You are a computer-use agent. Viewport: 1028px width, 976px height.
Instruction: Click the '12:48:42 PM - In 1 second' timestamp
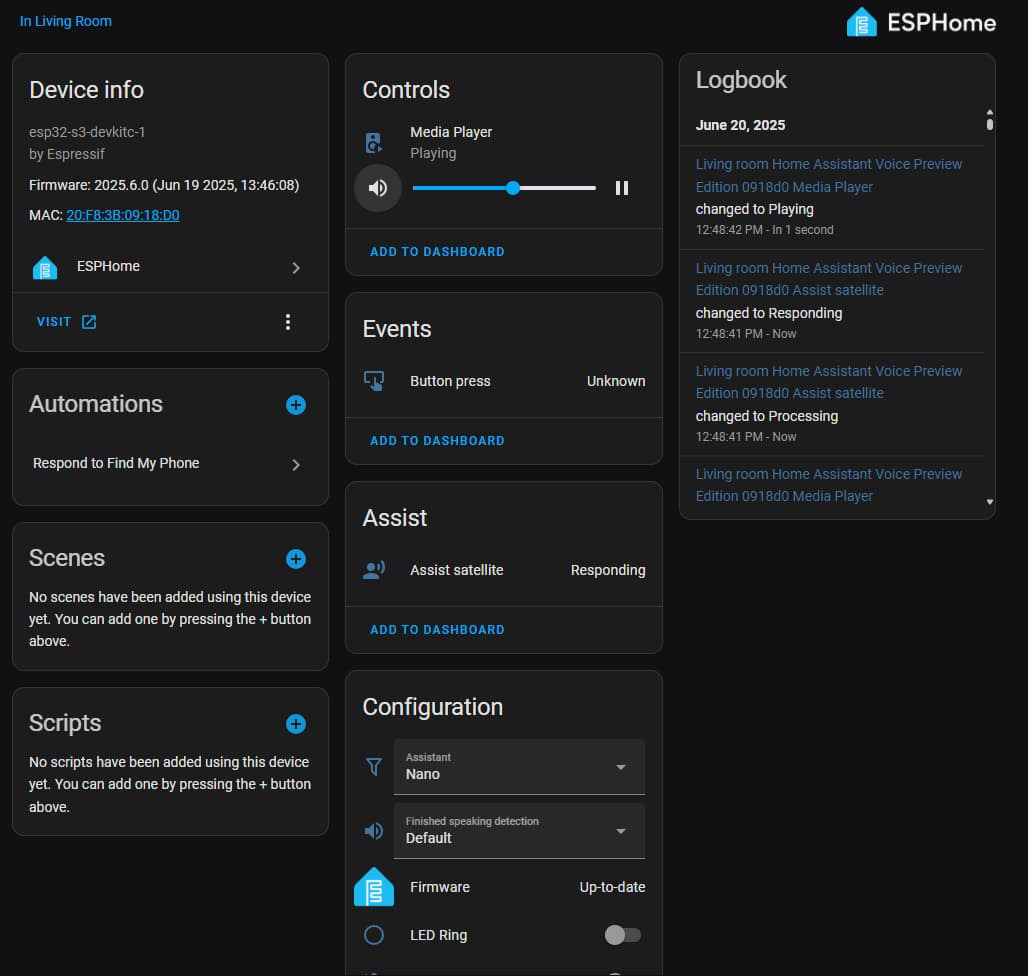(764, 230)
